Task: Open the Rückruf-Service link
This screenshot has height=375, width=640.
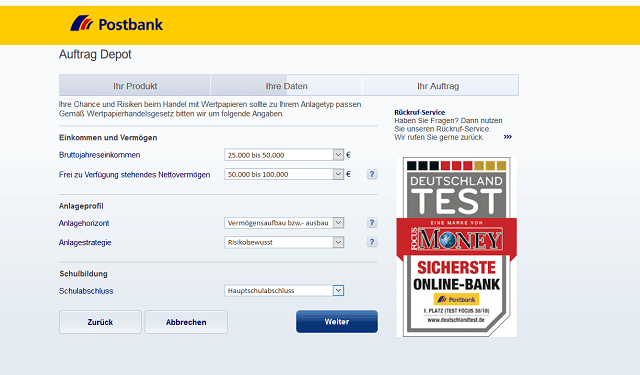Action: (420, 112)
